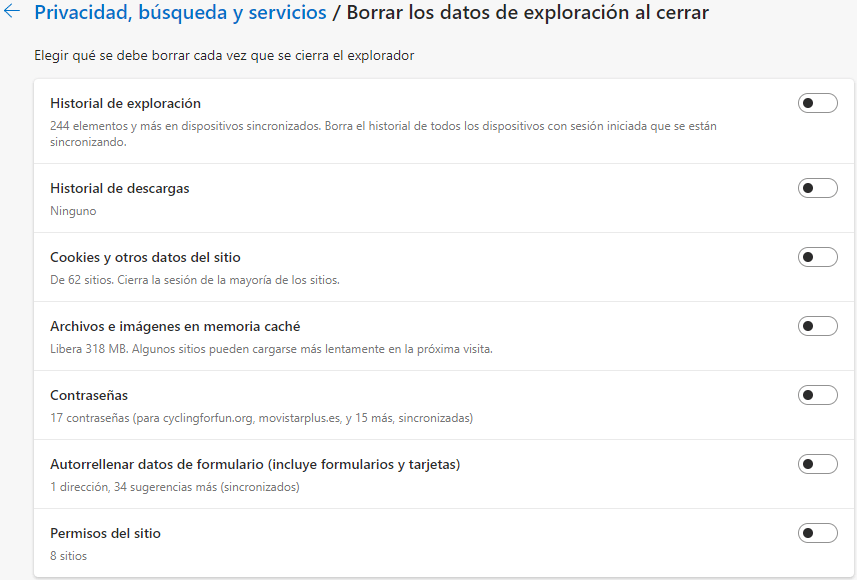This screenshot has height=580, width=857.
Task: Click Autorrellenar datos de formulario label
Action: click(x=255, y=464)
